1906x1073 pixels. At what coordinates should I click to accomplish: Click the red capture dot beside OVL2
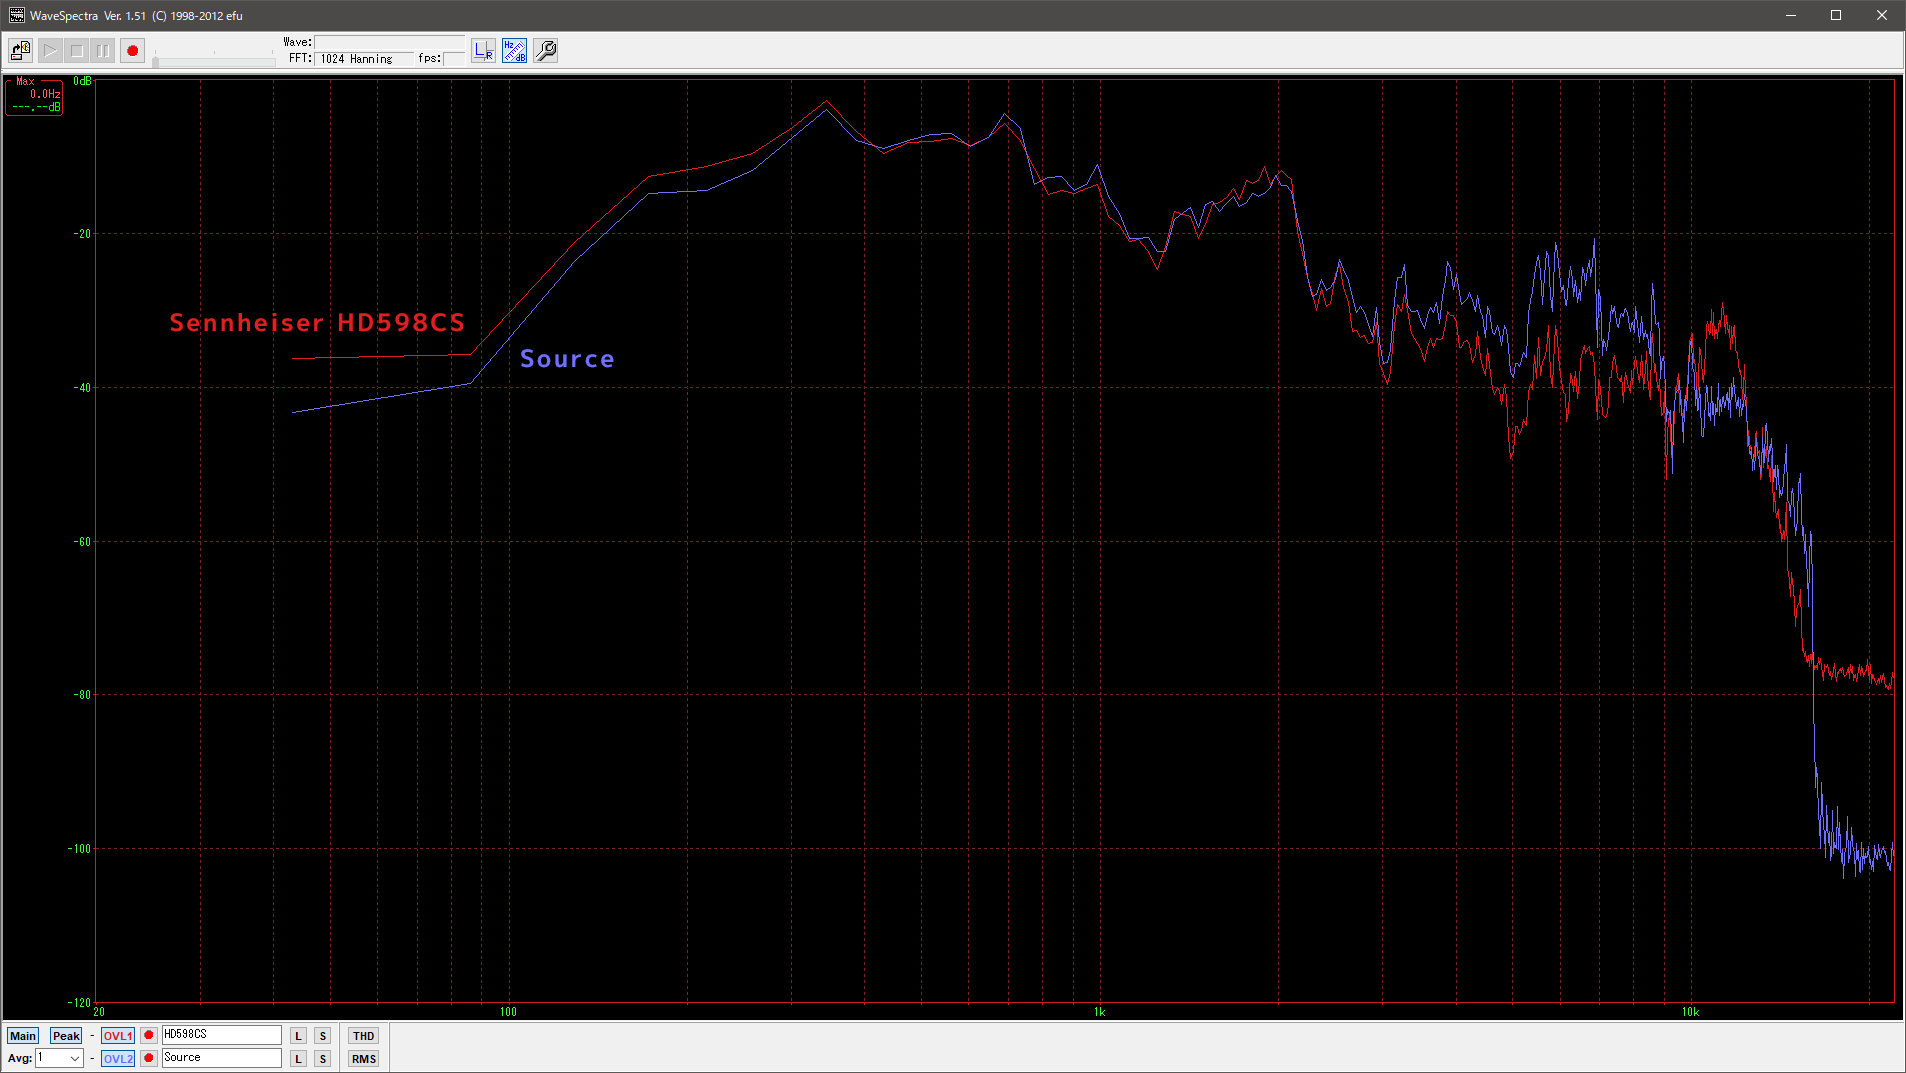point(149,1058)
